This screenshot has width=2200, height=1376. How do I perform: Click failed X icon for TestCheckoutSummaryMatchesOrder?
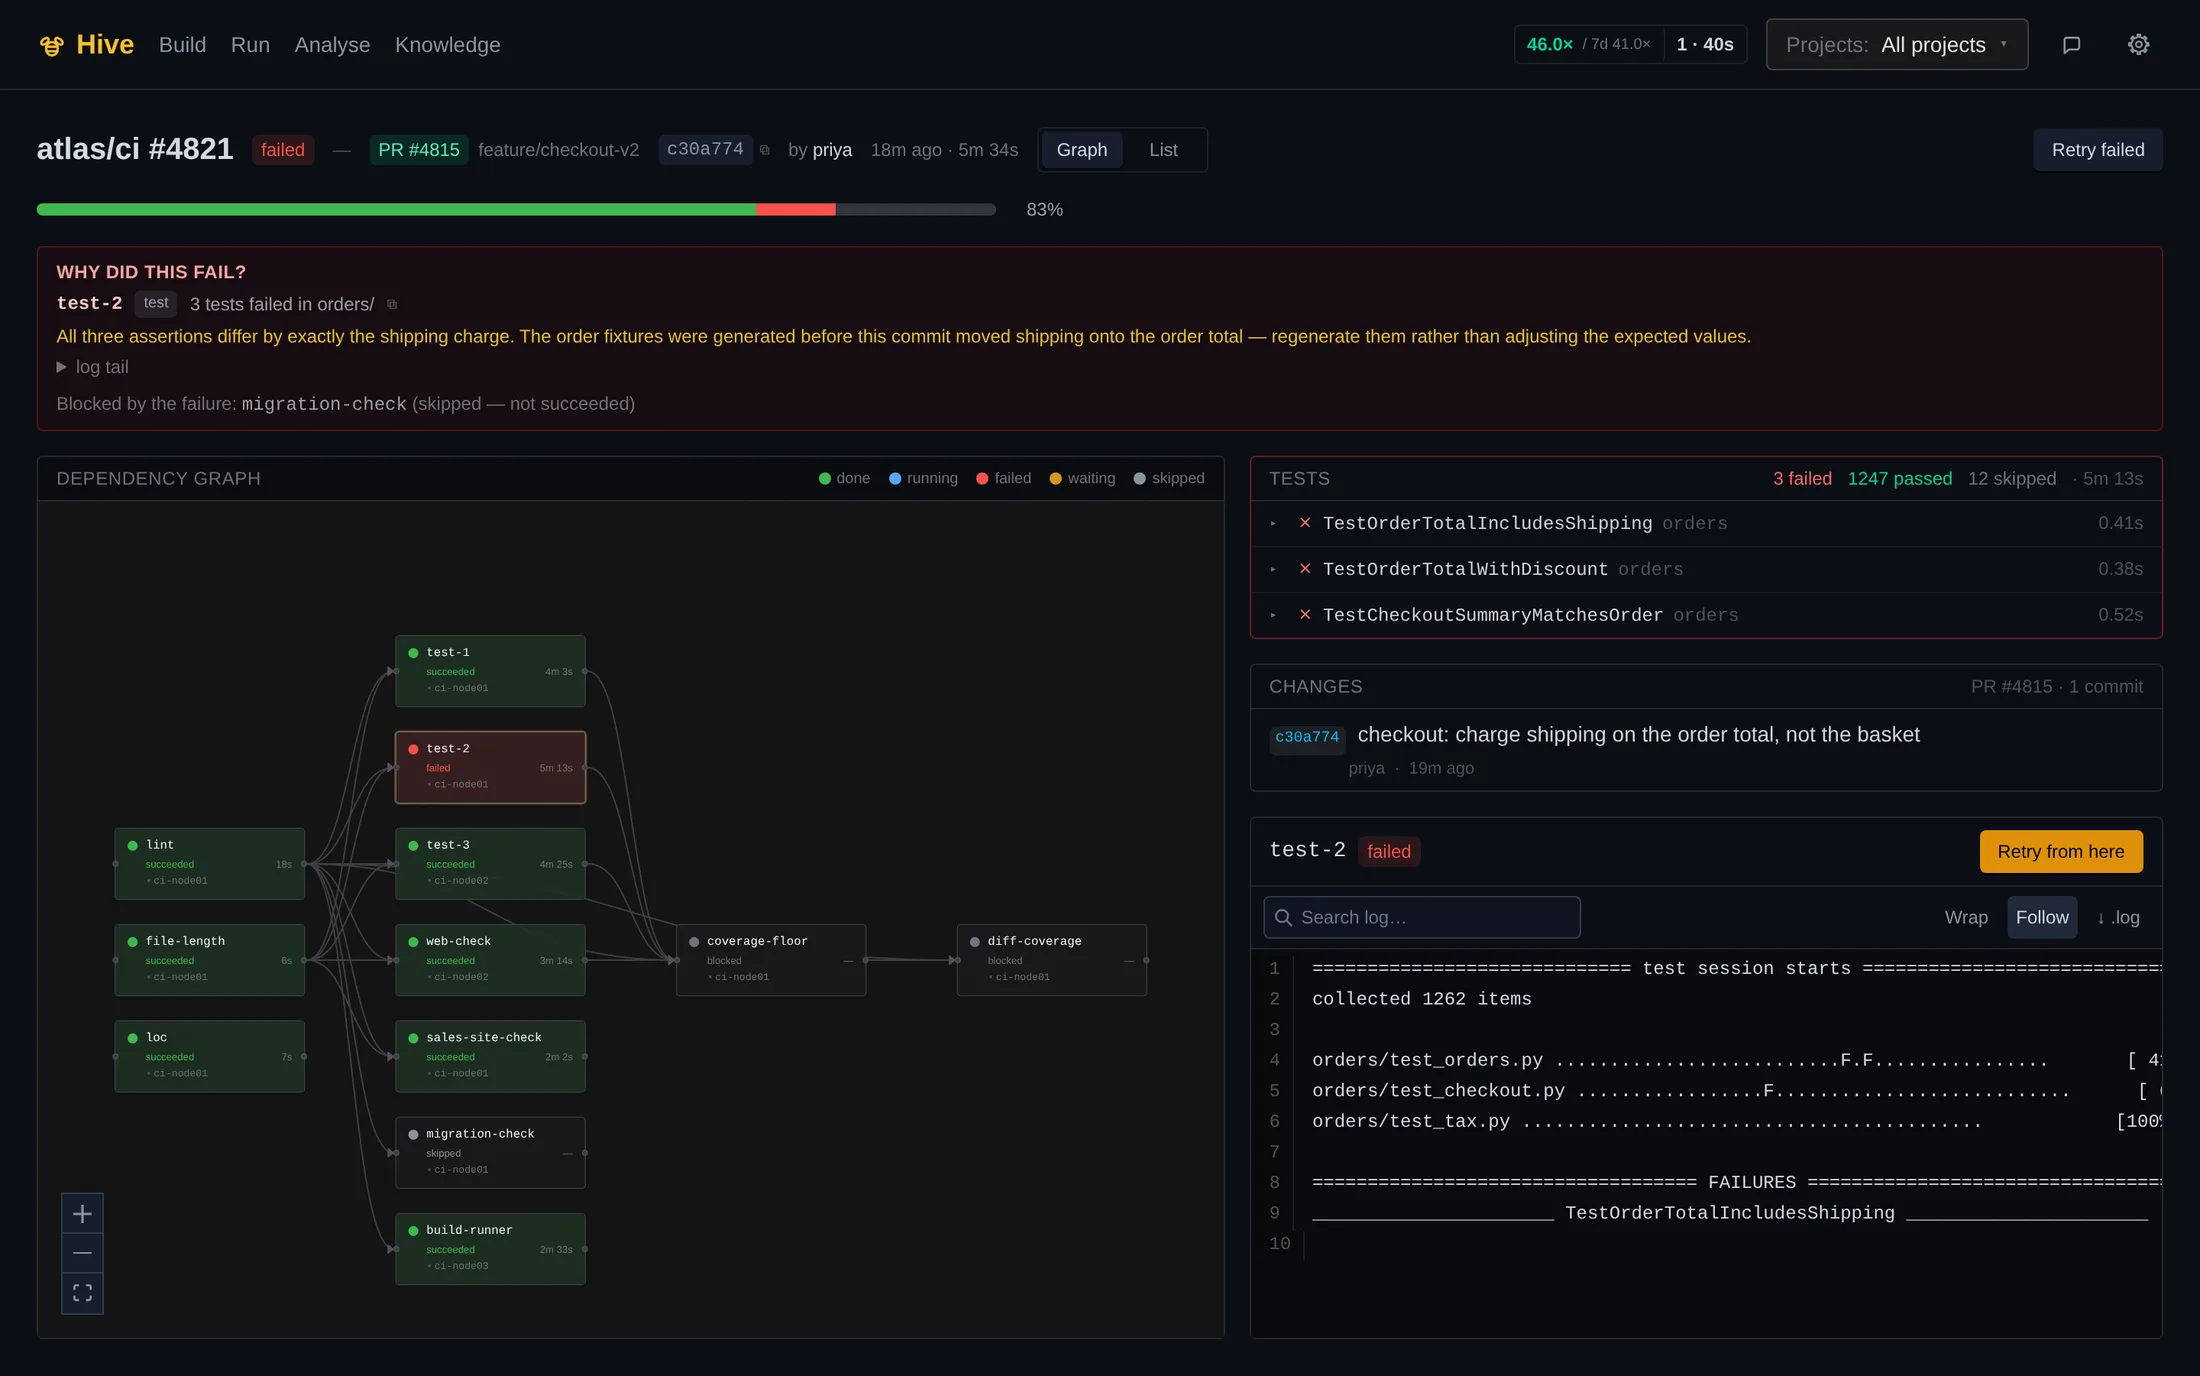click(1305, 614)
